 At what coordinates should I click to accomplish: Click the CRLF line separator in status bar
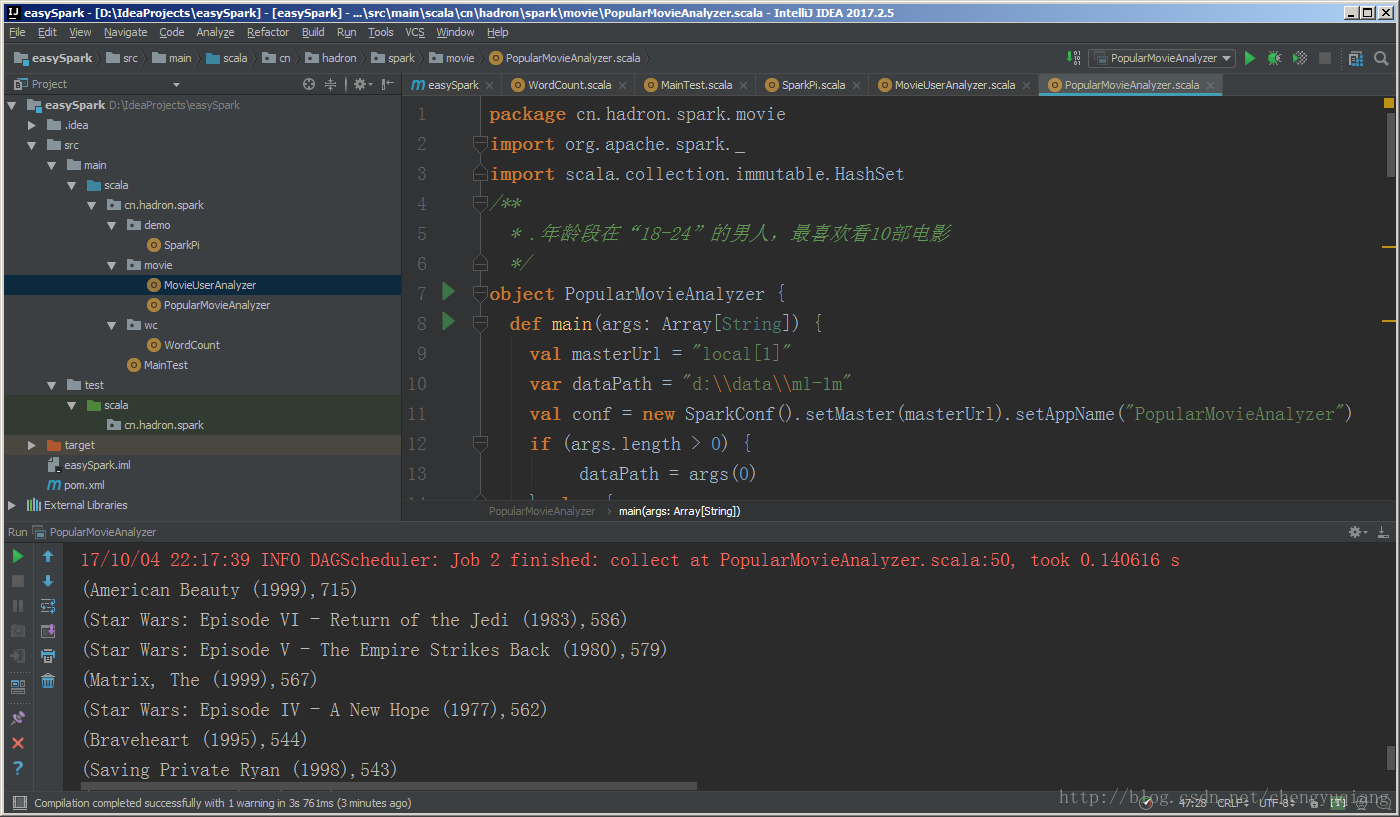point(1232,802)
